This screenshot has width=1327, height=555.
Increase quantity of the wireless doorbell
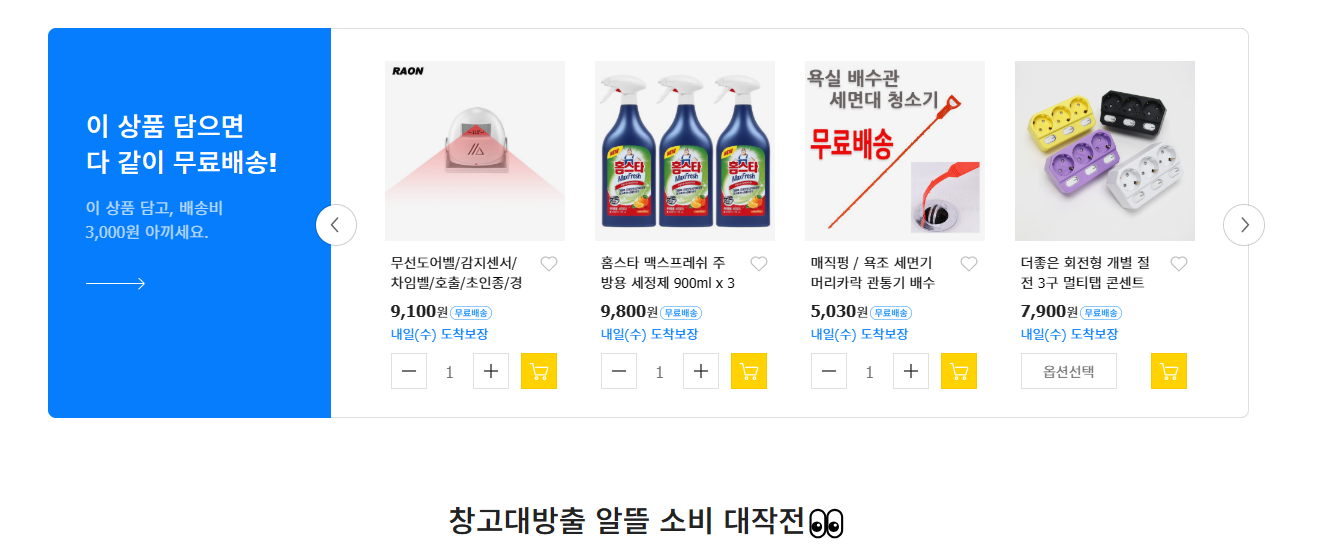[491, 371]
